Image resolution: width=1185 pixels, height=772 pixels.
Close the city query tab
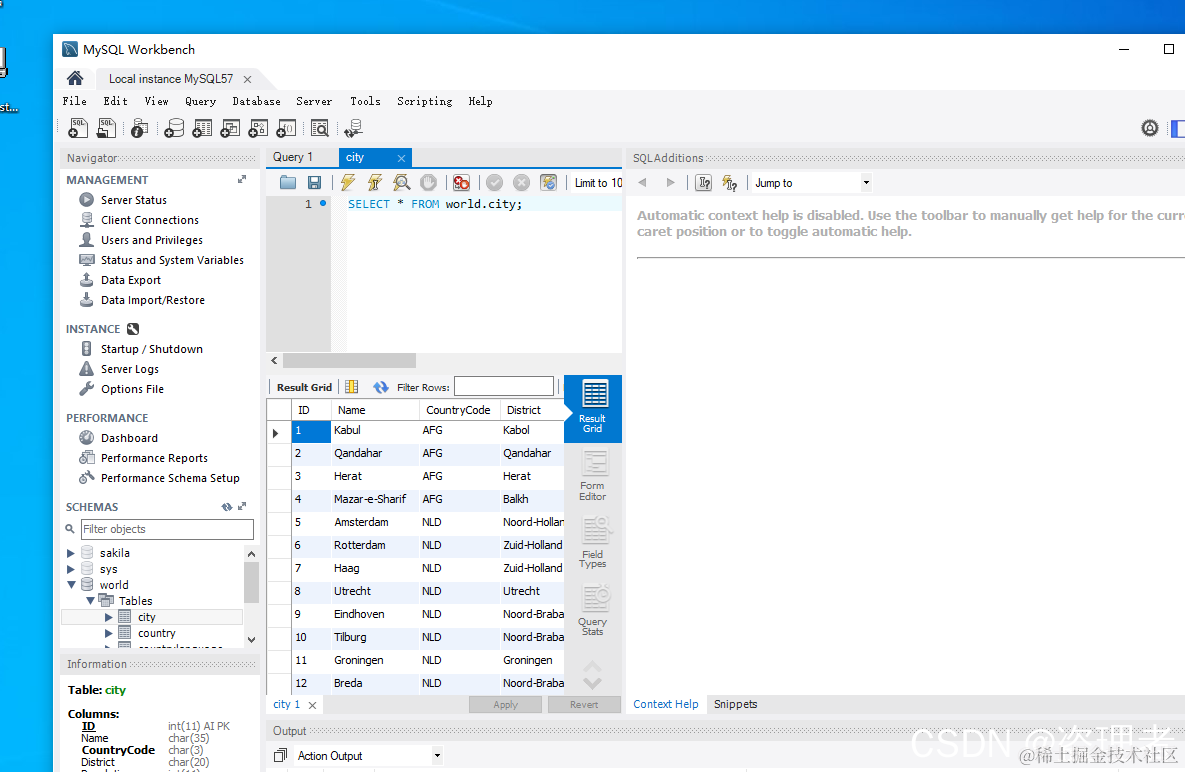[401, 158]
